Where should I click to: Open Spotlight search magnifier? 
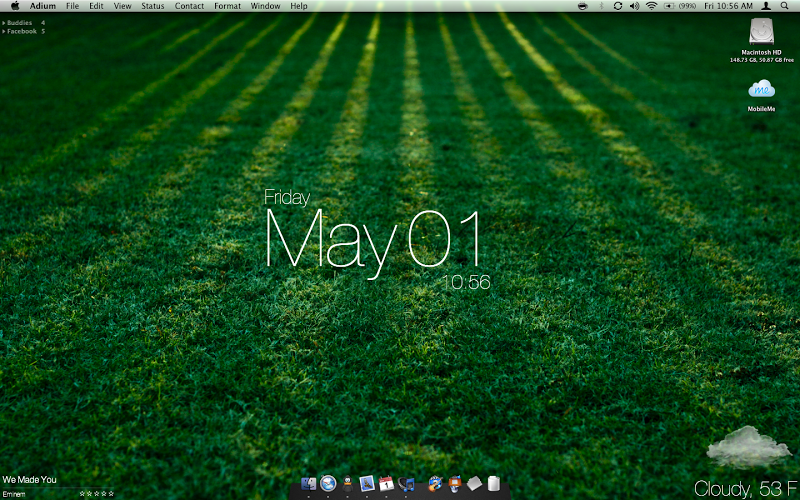pyautogui.click(x=784, y=6)
